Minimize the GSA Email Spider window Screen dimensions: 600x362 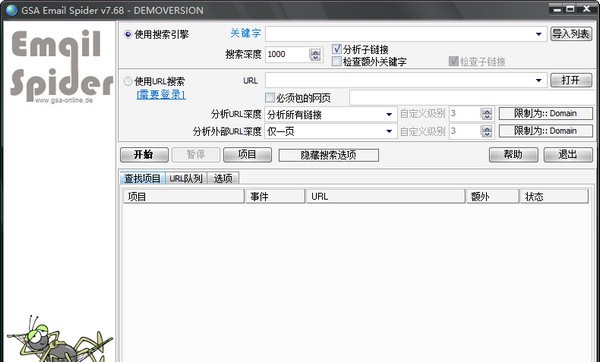click(x=557, y=9)
